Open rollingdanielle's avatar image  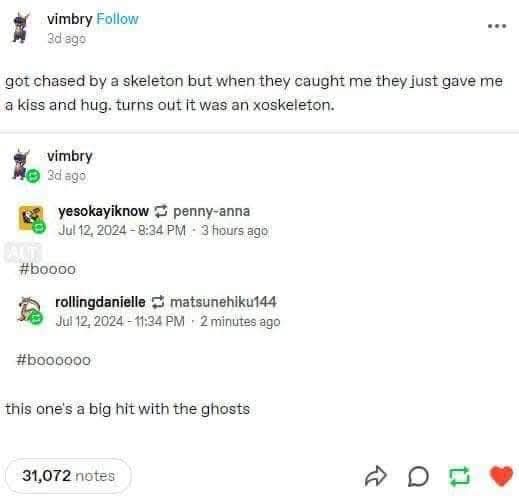29,310
